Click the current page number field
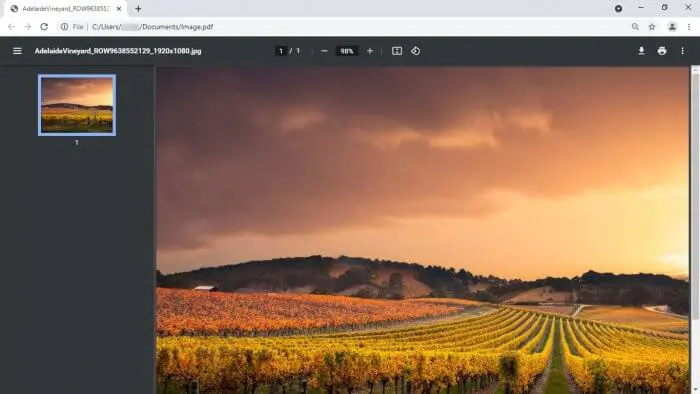This screenshot has width=700, height=394. tap(280, 51)
